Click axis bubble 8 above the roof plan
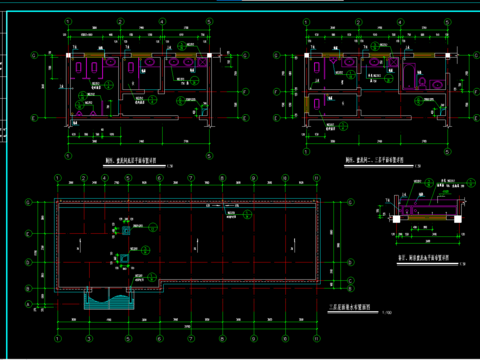The height and width of the screenshot is (360, 480). [x=222, y=178]
